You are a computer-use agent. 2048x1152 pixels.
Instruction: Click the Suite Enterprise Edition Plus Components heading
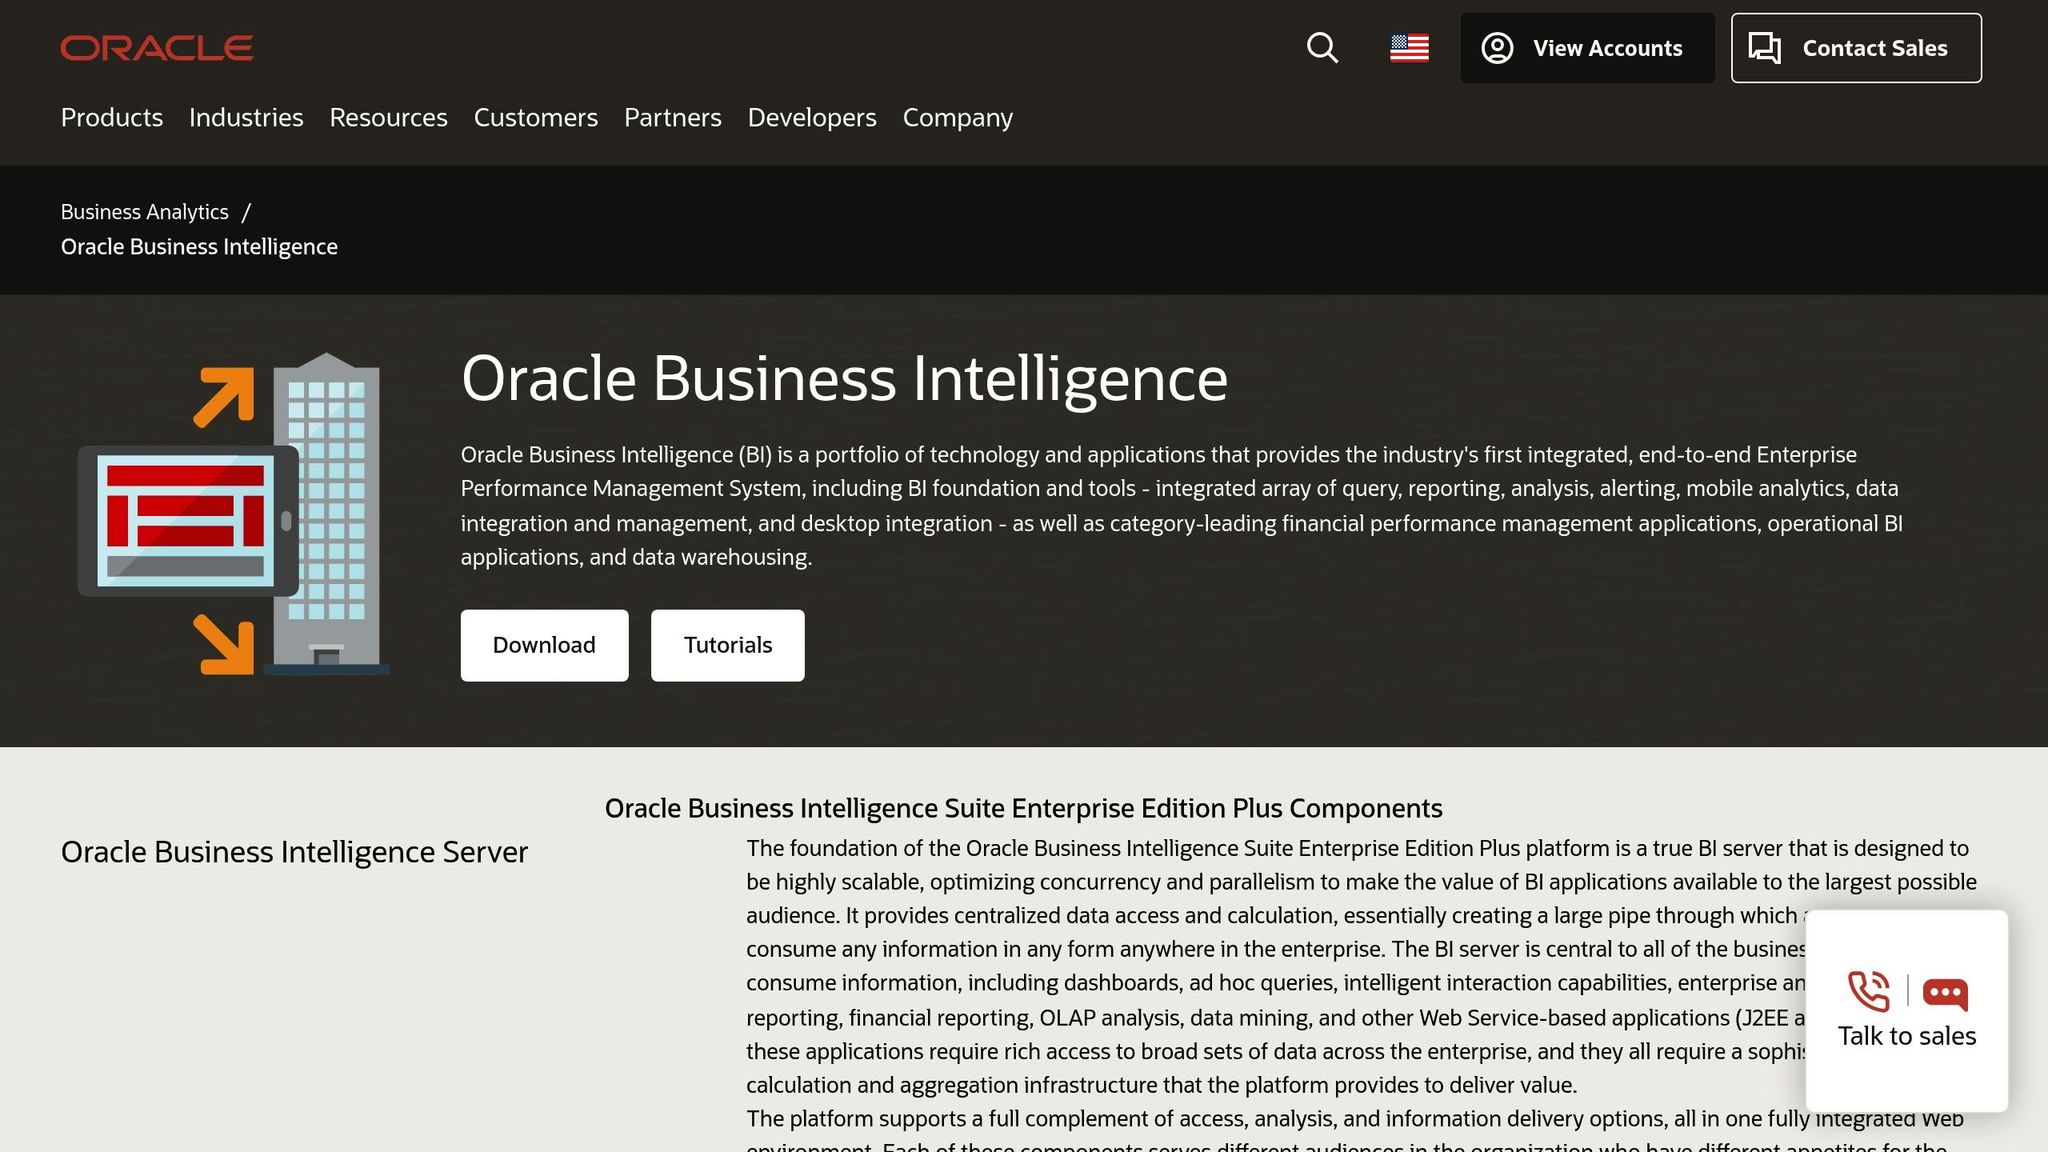1024,808
